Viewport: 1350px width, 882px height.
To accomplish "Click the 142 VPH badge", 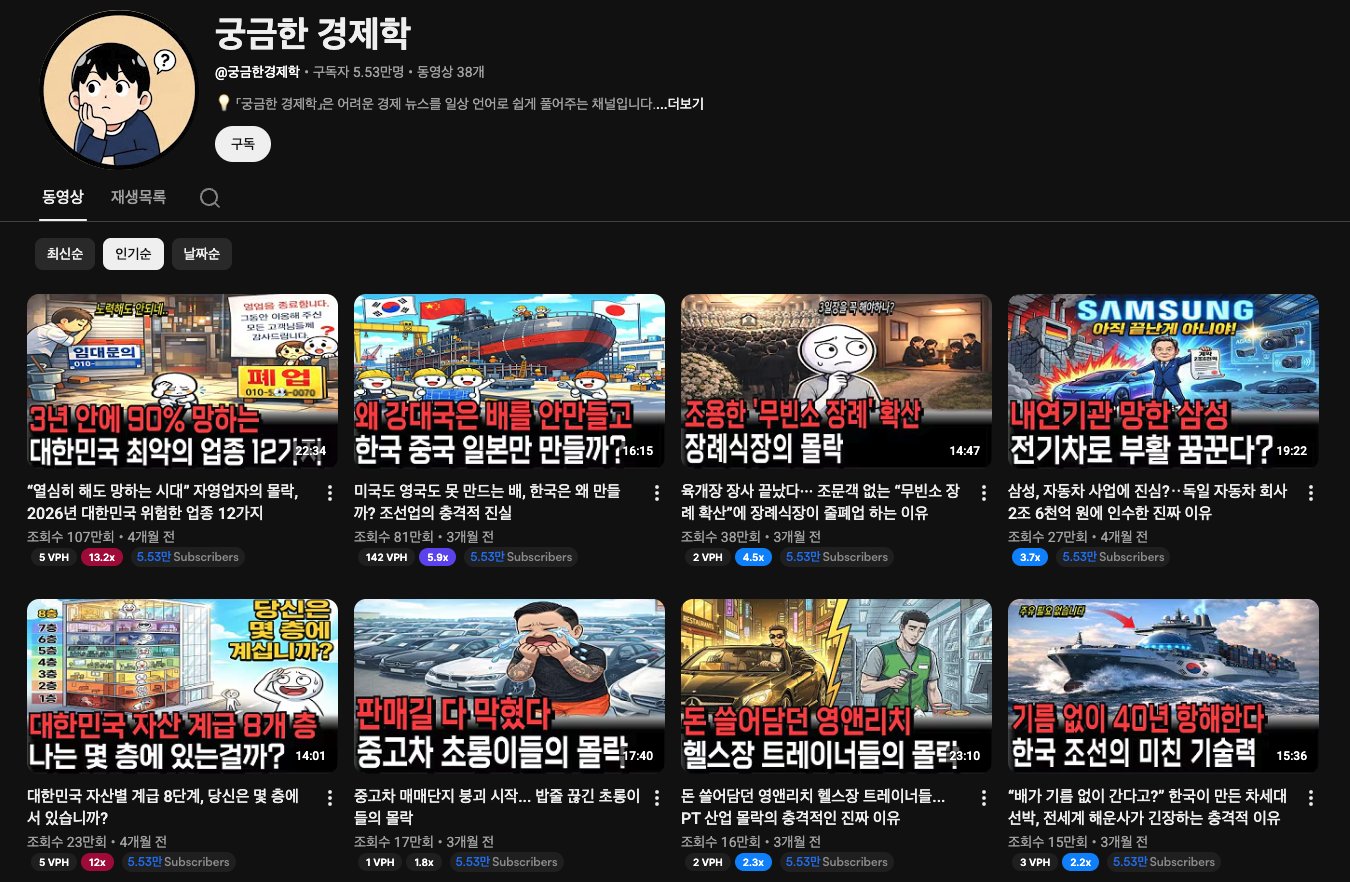I will 386,557.
